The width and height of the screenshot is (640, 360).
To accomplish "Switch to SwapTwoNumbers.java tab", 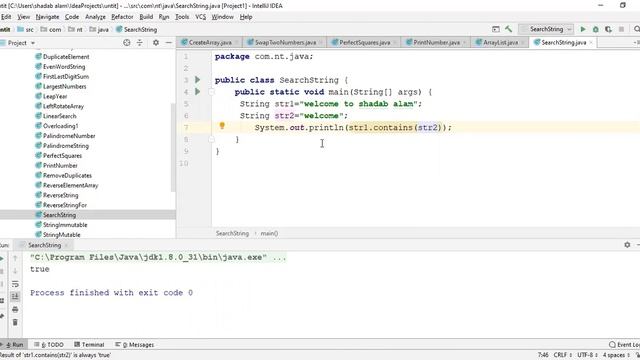I will click(285, 42).
